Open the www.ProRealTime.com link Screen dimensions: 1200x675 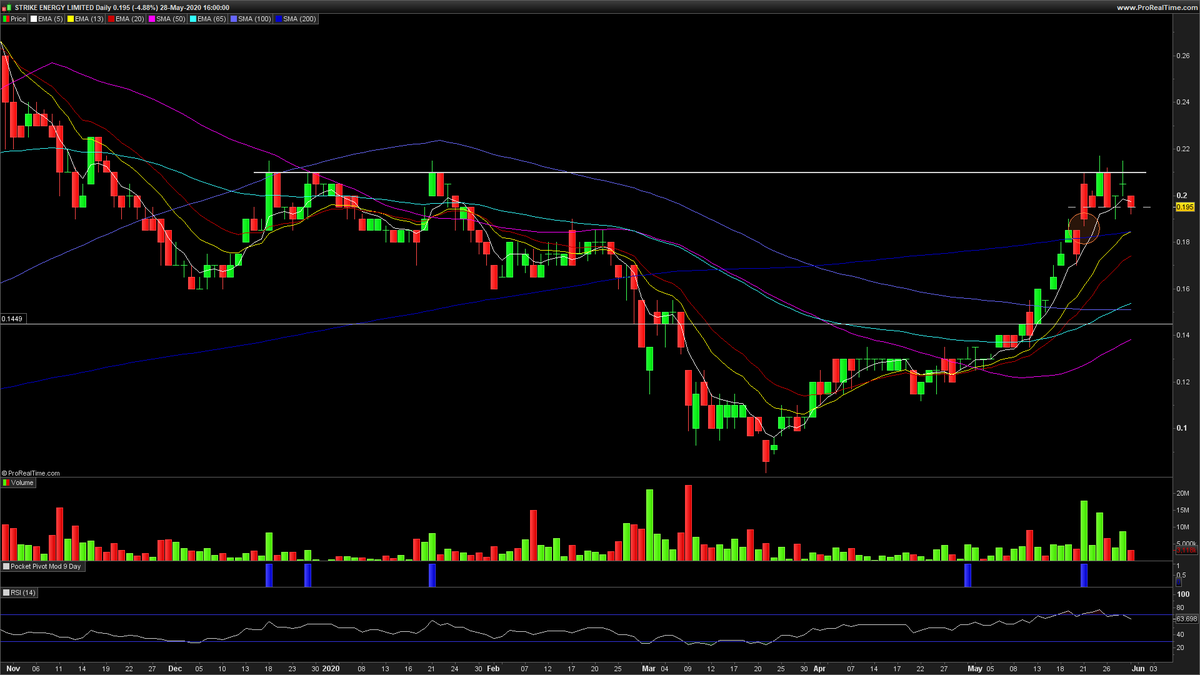1157,5
